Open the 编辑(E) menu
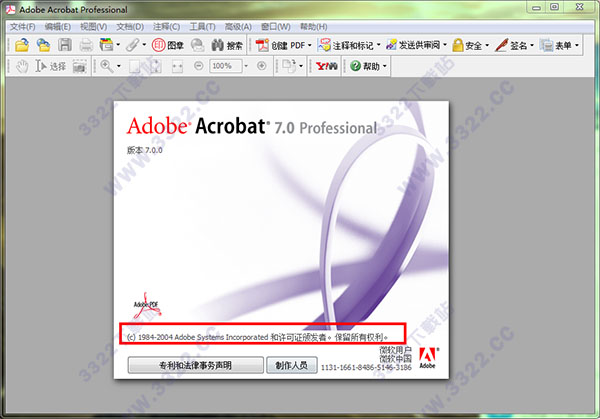This screenshot has width=600, height=419. (x=58, y=27)
